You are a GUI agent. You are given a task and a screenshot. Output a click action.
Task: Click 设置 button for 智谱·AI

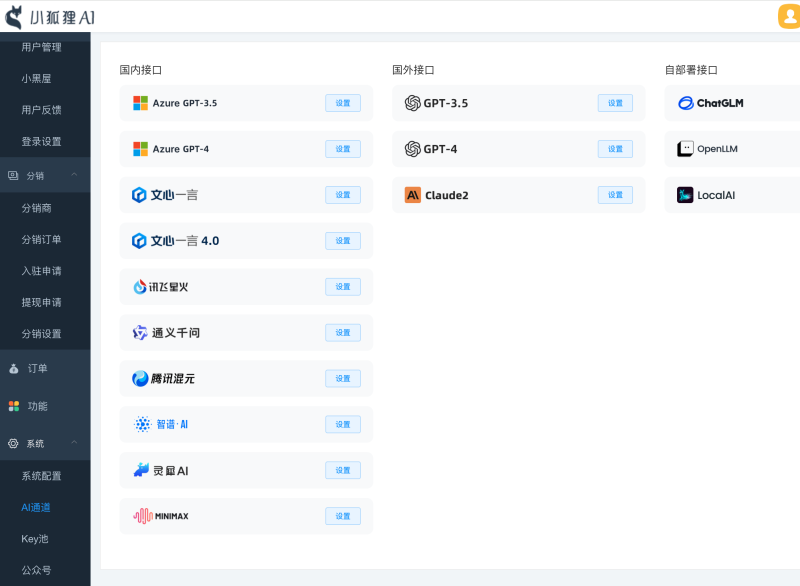coord(343,424)
